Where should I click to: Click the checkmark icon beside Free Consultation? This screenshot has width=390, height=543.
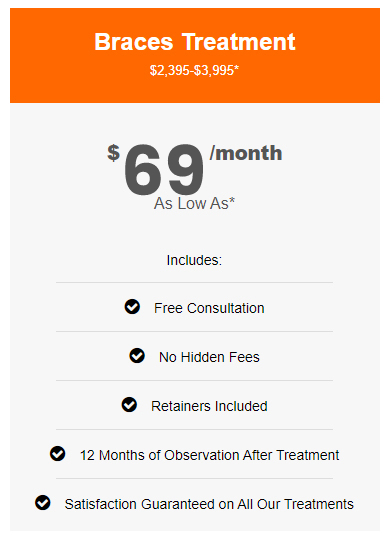(132, 307)
